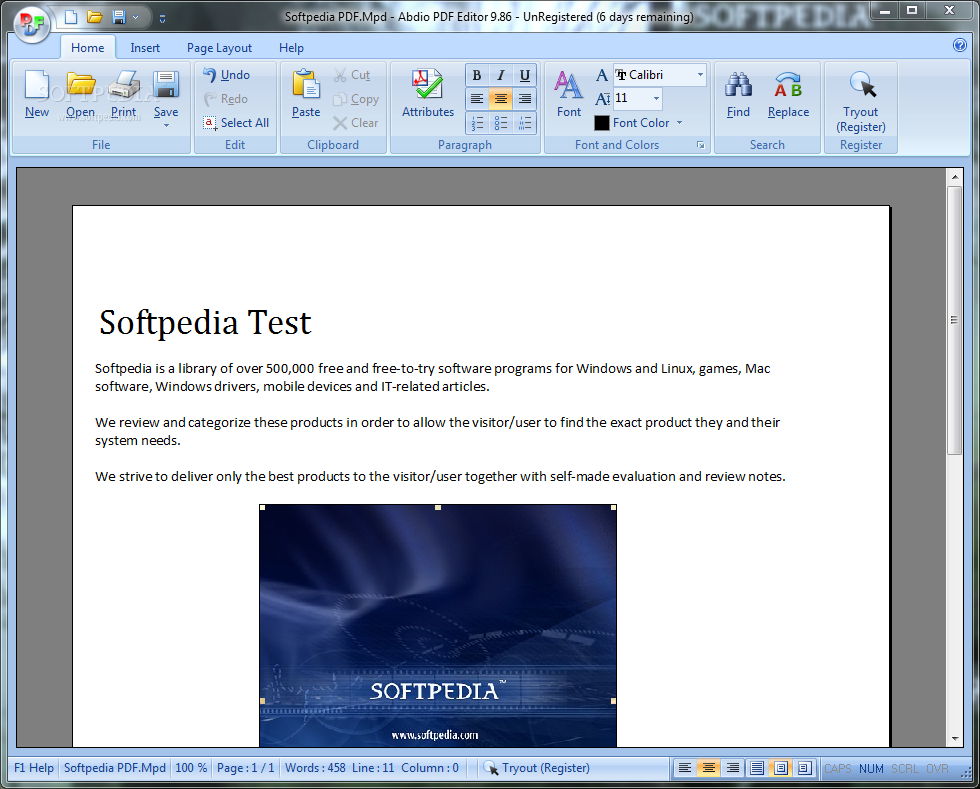
Task: Align paragraph right in the ribbon
Action: 524,99
